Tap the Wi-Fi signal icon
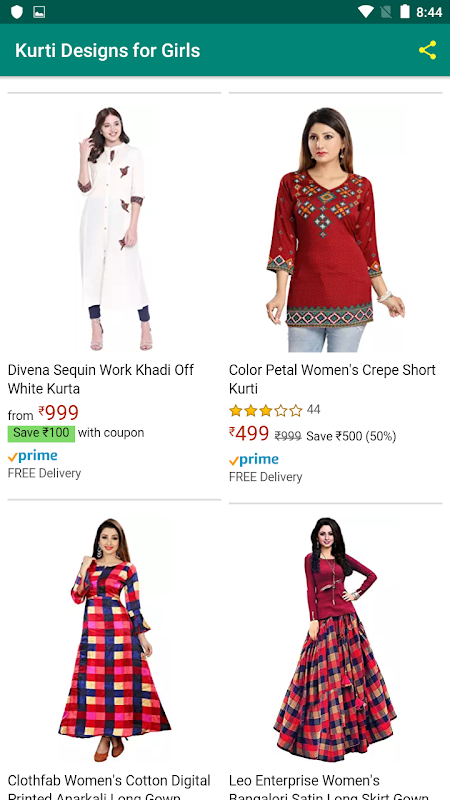Screen dimensions: 450x800 click(x=366, y=12)
